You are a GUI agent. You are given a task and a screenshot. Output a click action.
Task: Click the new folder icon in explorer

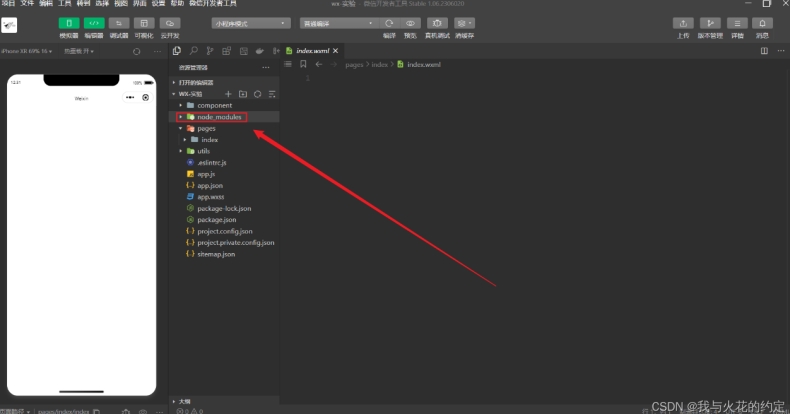tap(242, 94)
